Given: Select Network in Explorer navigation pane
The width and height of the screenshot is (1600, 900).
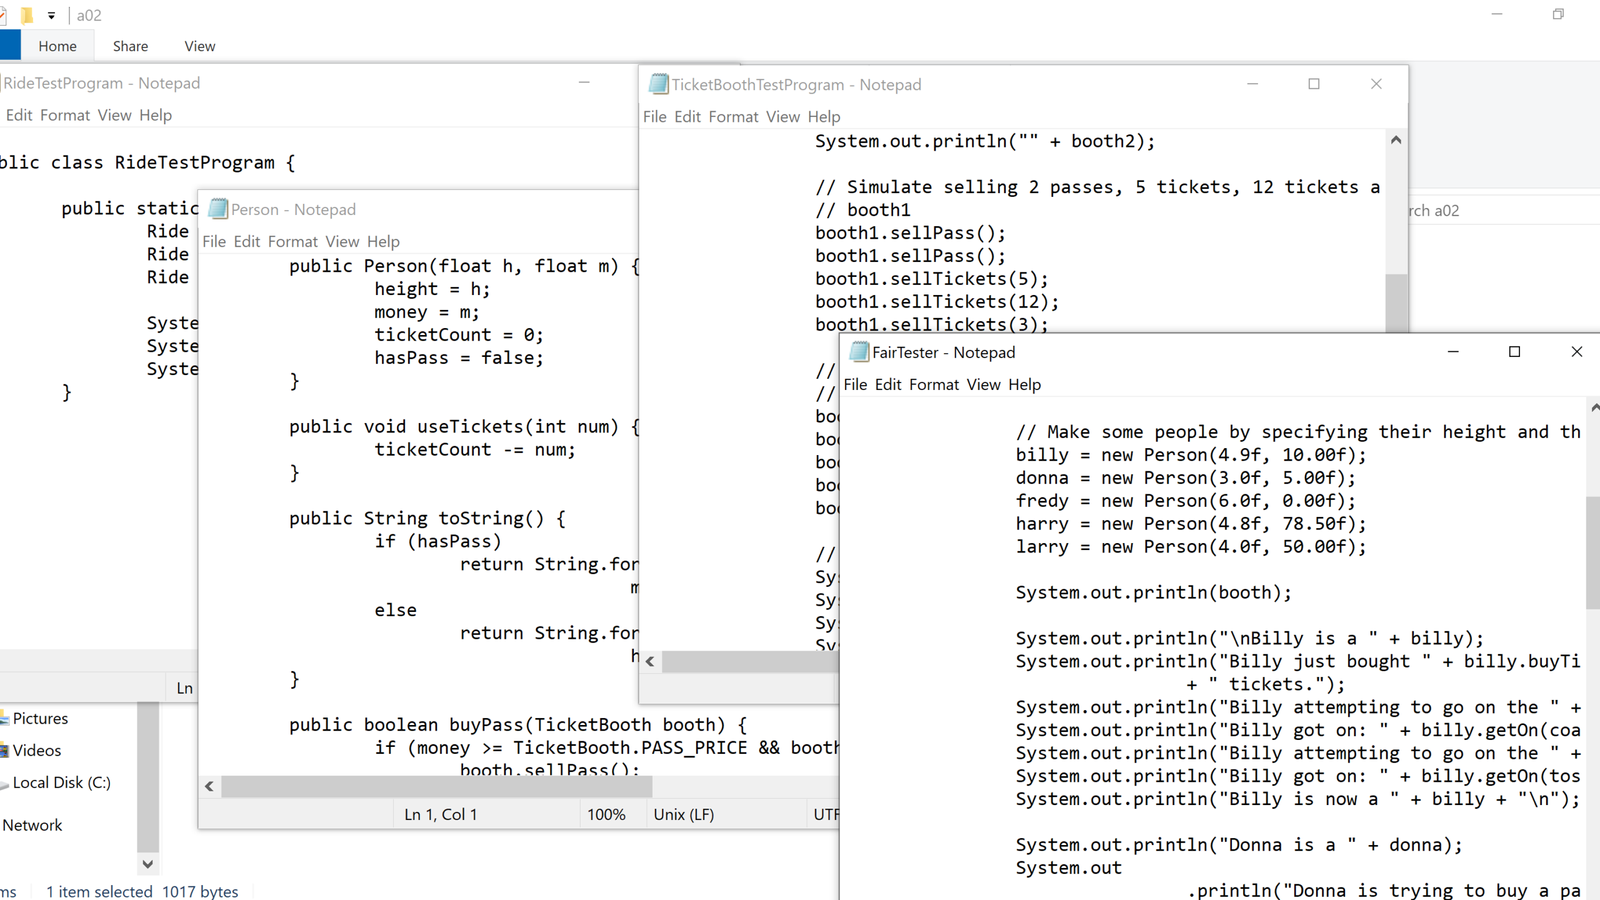Looking at the screenshot, I should pos(32,825).
